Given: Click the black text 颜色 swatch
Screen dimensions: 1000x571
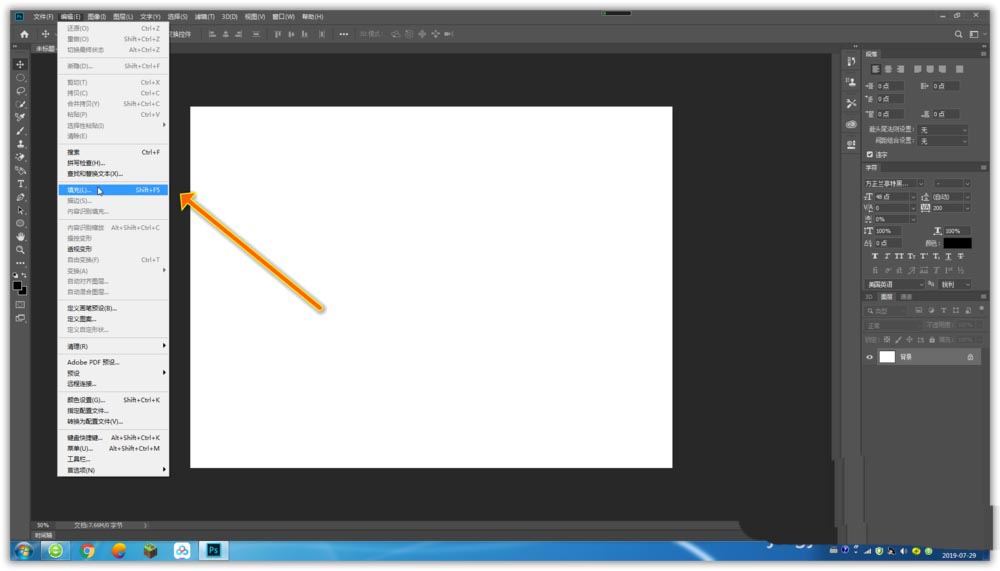Looking at the screenshot, I should tap(957, 243).
